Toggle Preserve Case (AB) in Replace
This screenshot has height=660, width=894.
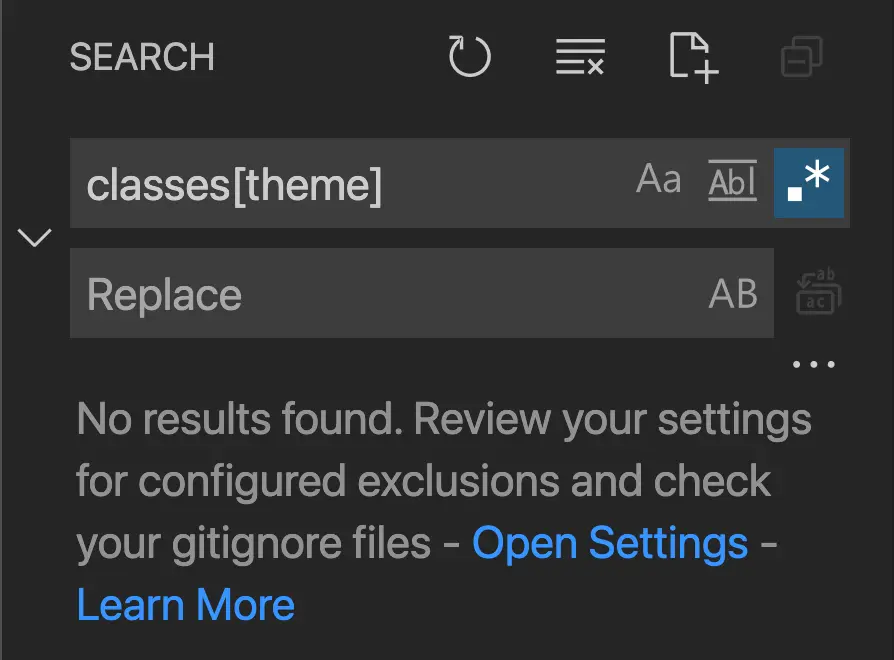(x=733, y=294)
